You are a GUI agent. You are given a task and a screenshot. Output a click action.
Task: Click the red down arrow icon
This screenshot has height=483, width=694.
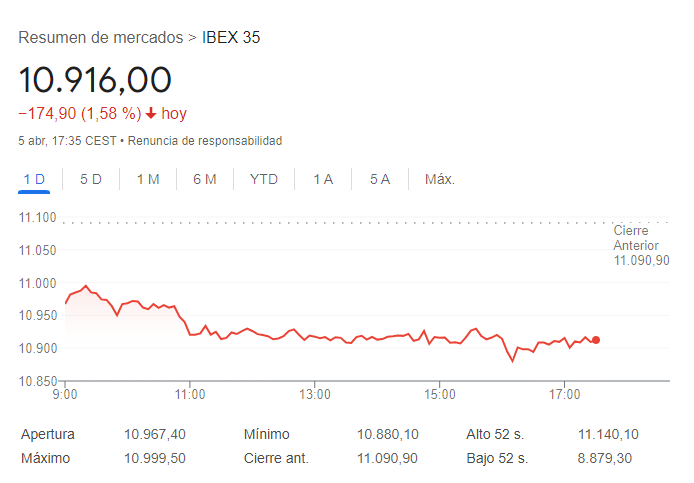point(151,114)
